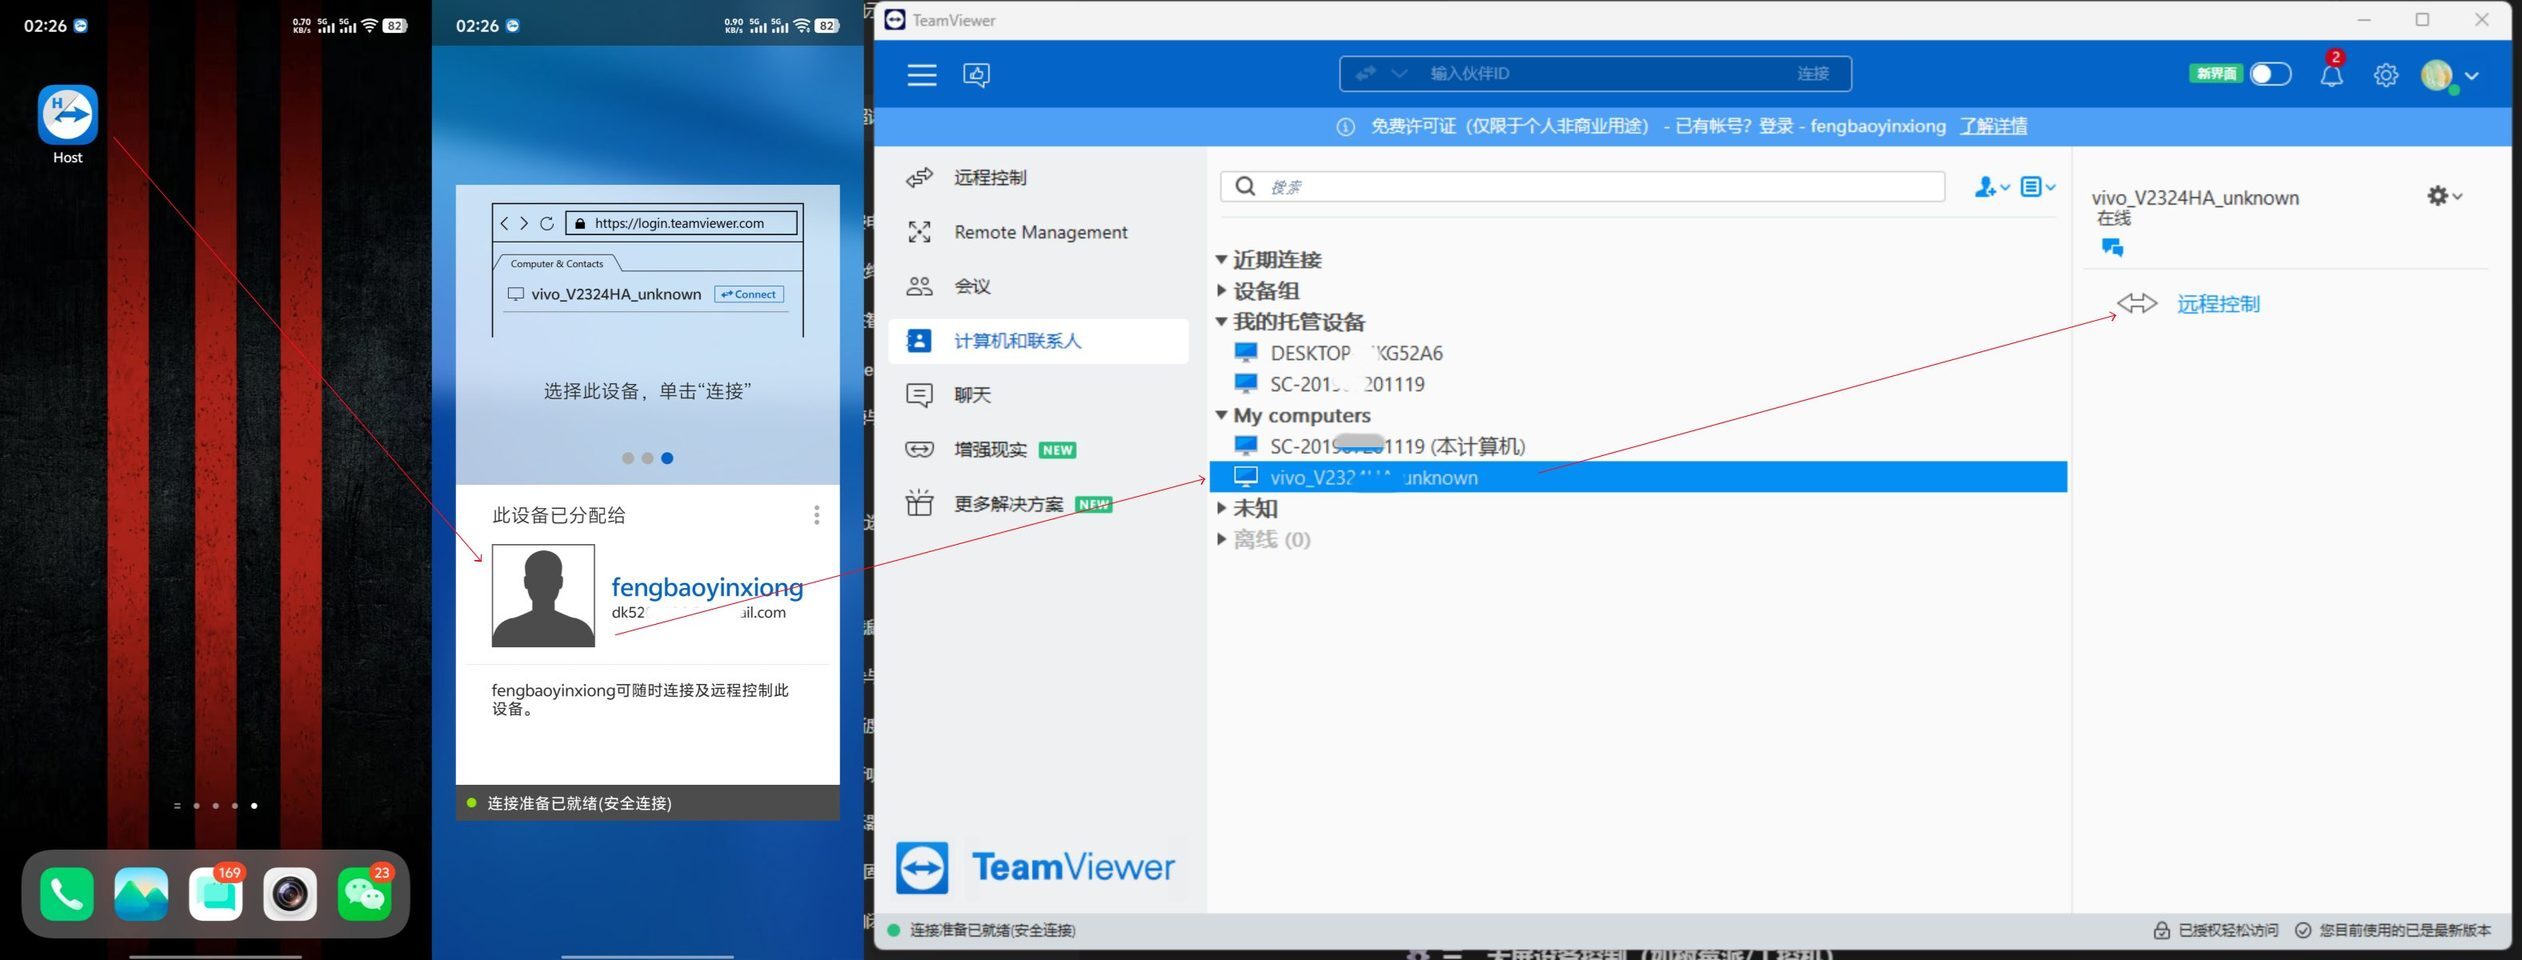Click the info icon in the license banner
This screenshot has width=2522, height=960.
1345,127
